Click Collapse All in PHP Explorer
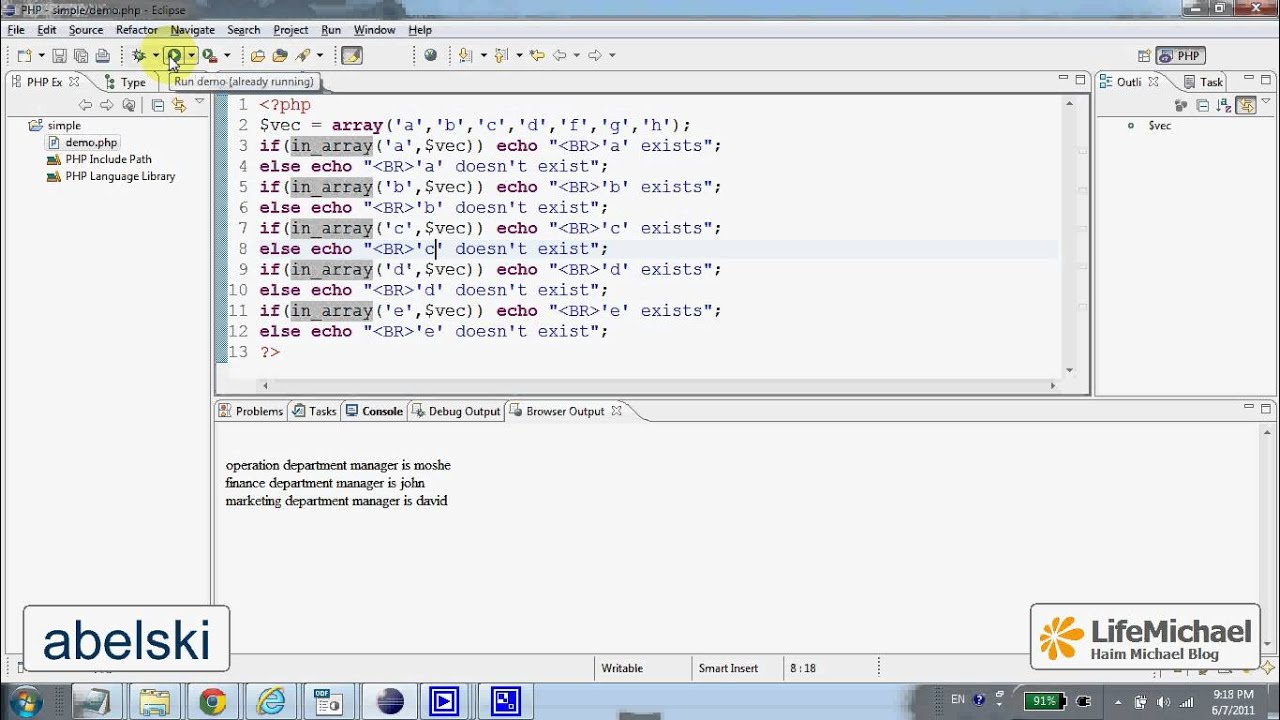Viewport: 1280px width, 720px height. [x=158, y=105]
